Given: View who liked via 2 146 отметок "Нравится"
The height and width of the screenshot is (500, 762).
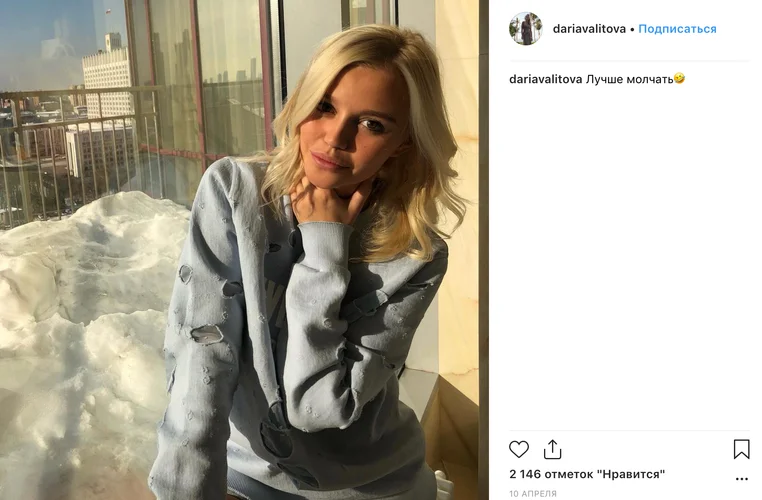Looking at the screenshot, I should click(587, 474).
